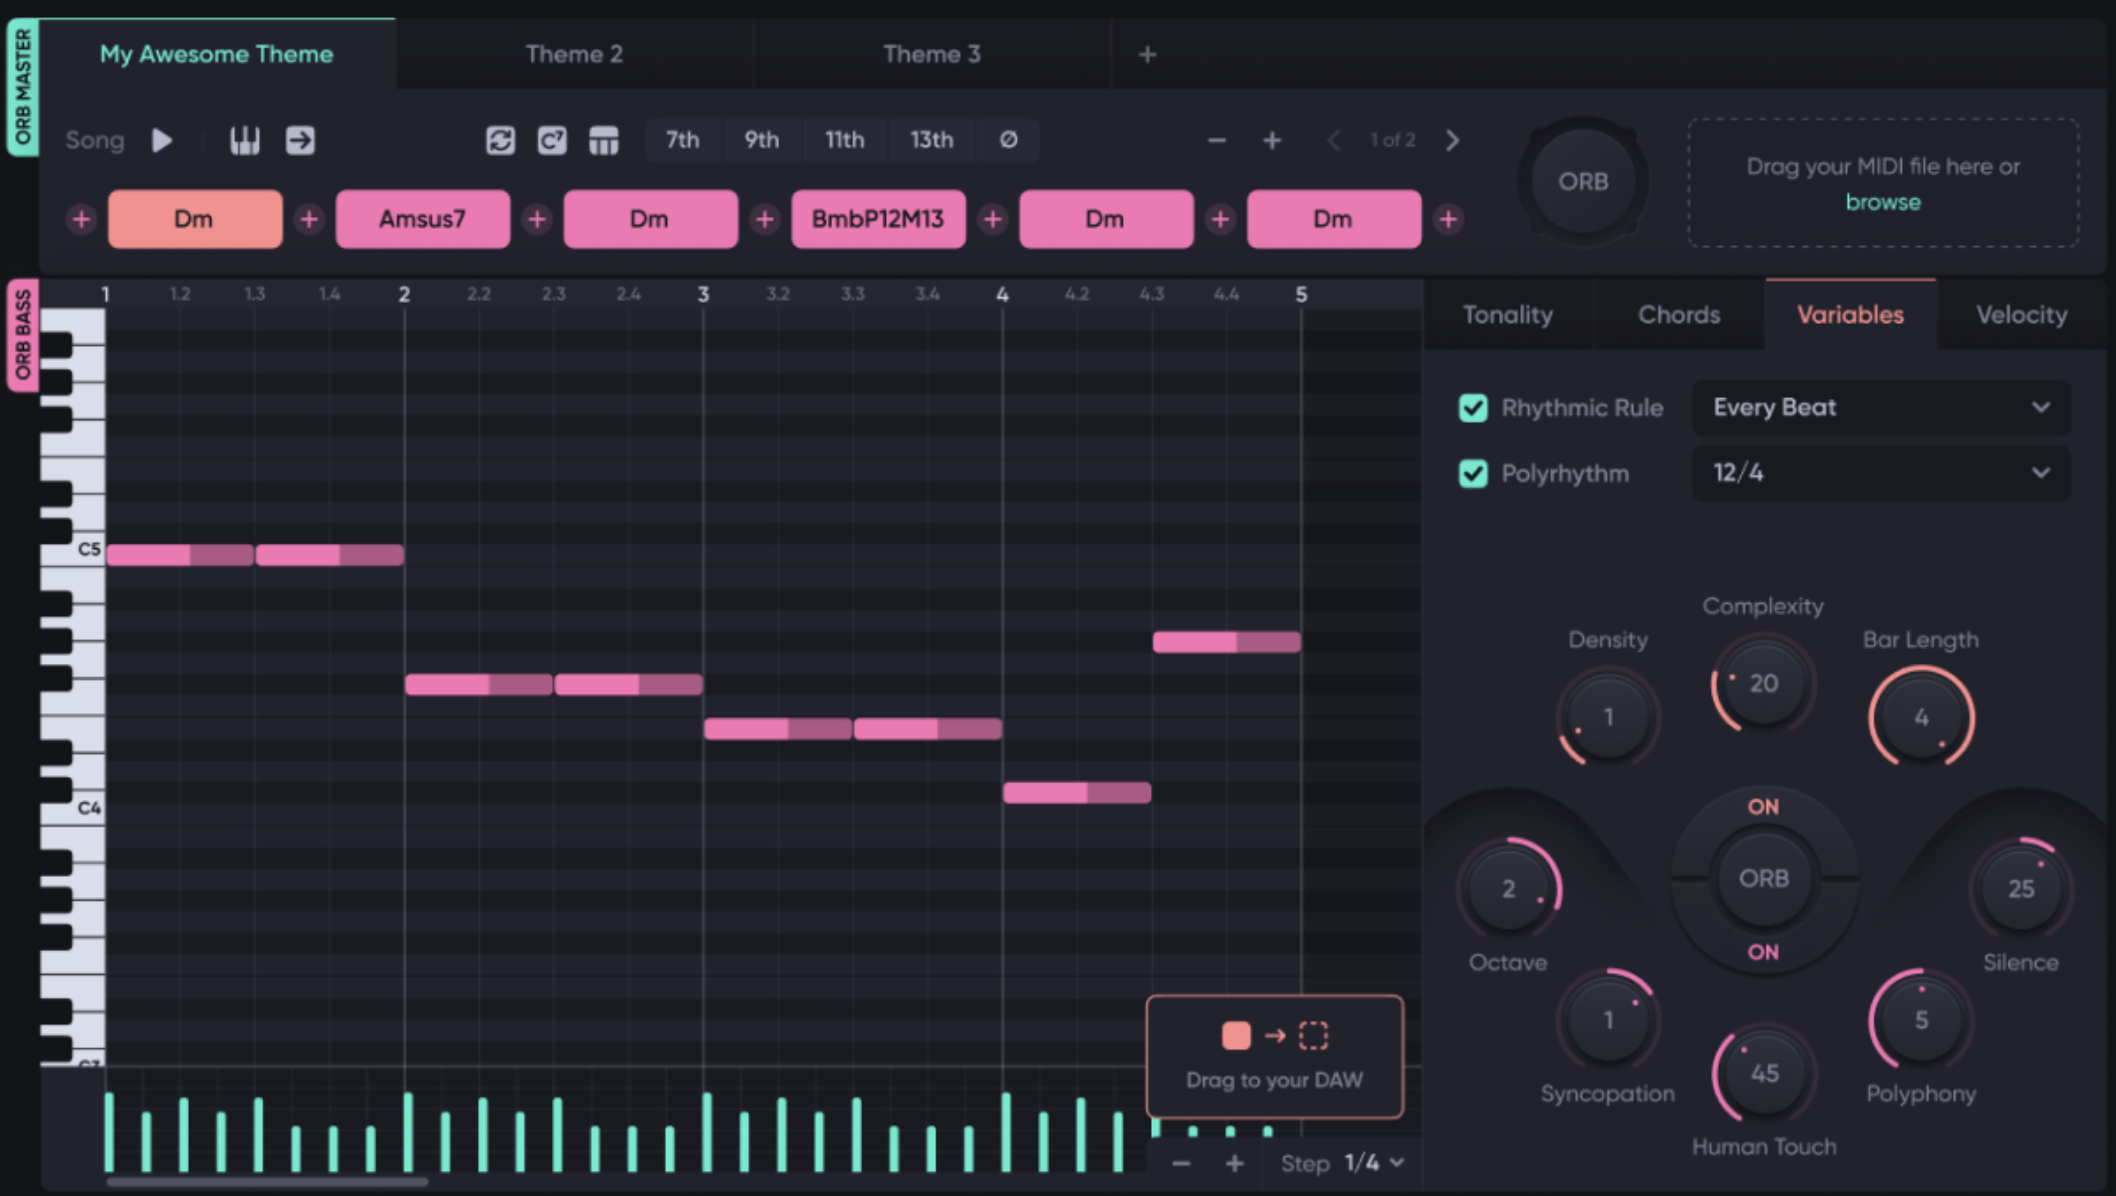2116x1196 pixels.
Task: Add new theme tab with plus
Action: 1147,55
